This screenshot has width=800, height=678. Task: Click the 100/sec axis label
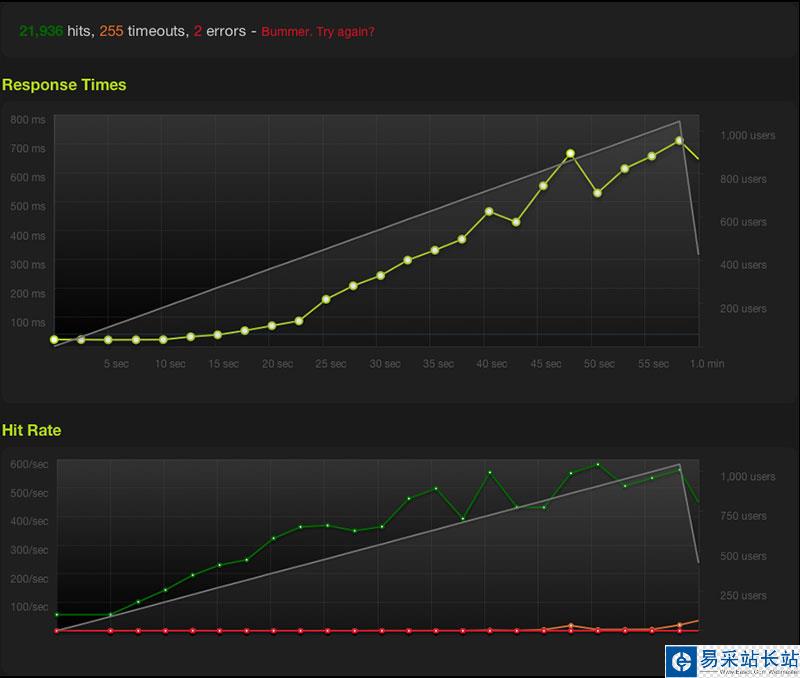pos(29,607)
